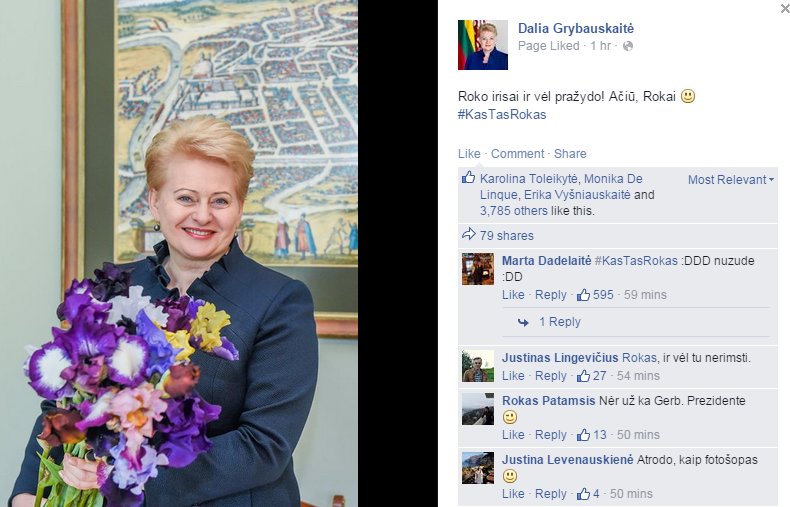Open the Dalia Grybauskaitė page name link
The image size is (790, 507).
pyautogui.click(x=576, y=28)
